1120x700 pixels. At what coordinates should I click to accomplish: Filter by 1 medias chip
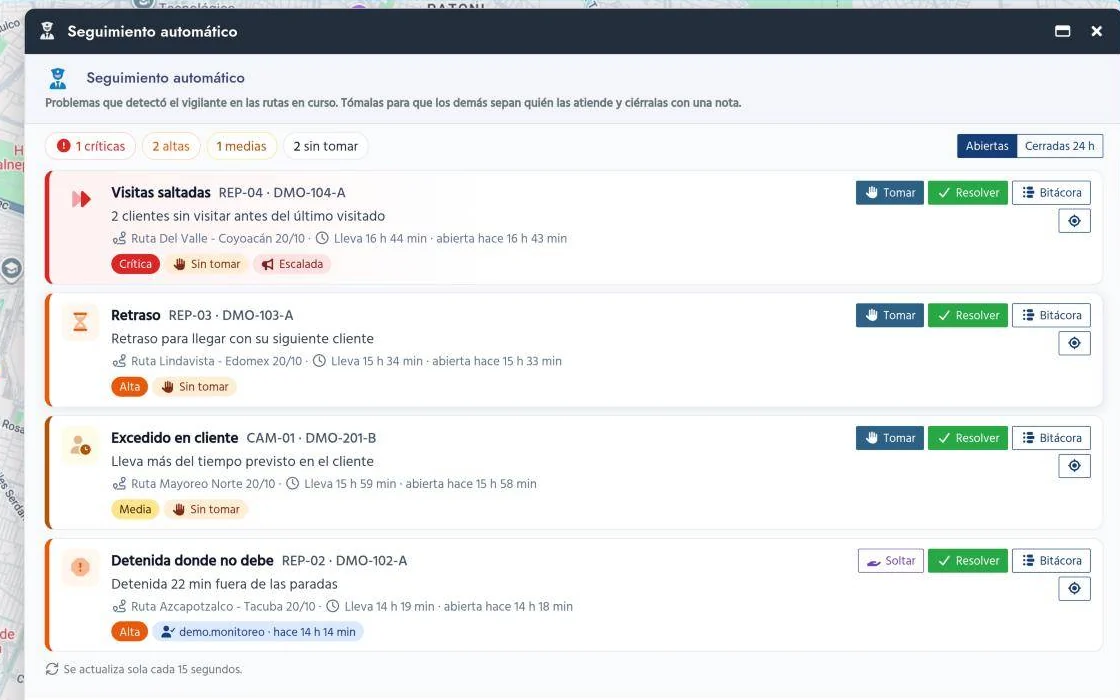pos(241,146)
